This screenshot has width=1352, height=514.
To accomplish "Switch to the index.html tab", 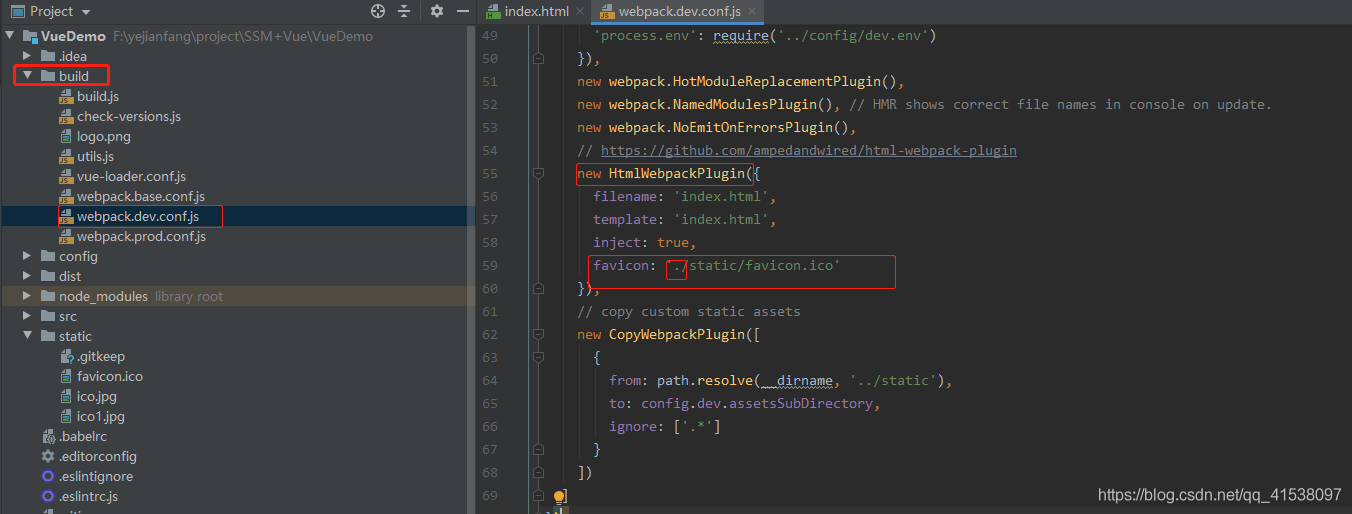I will tap(536, 11).
